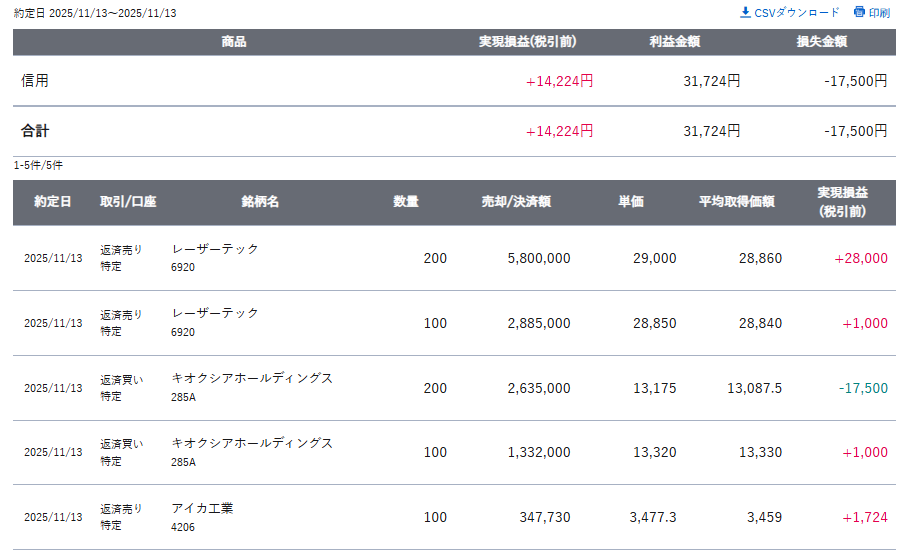Select レーザーテック in the 5,800,000 row
The width and height of the screenshot is (924, 559).
[x=215, y=249]
